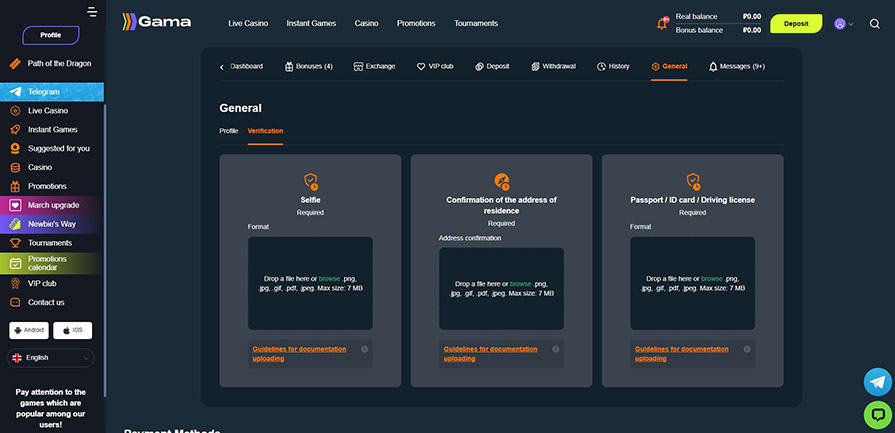Click info icon beside Selfie upload guidelines

click(364, 349)
